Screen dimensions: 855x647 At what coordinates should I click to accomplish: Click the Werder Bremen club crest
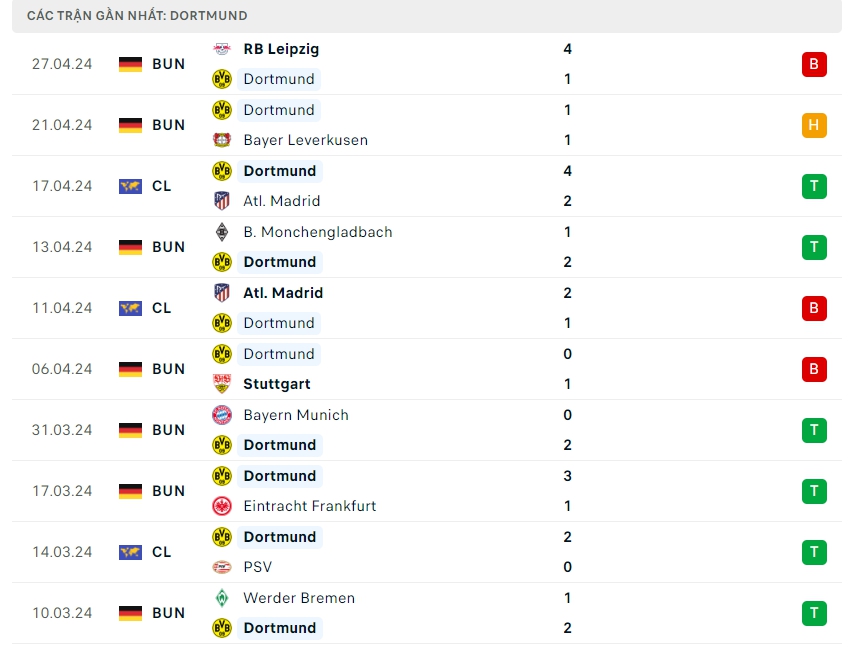click(222, 598)
